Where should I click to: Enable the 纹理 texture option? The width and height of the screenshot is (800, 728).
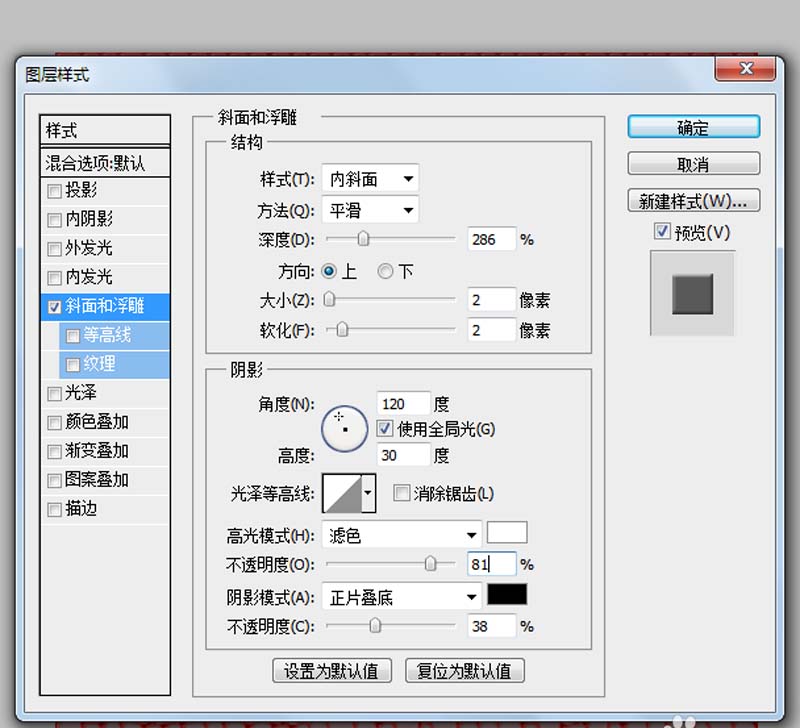(x=73, y=365)
